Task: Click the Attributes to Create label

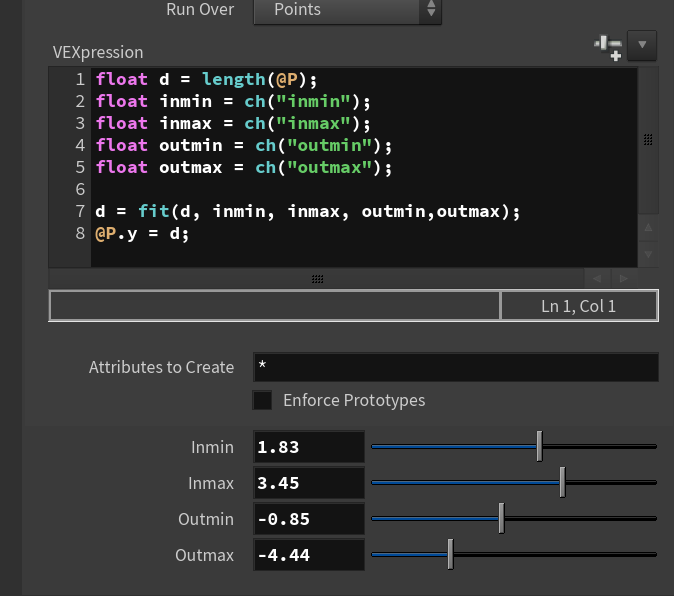Action: click(161, 367)
